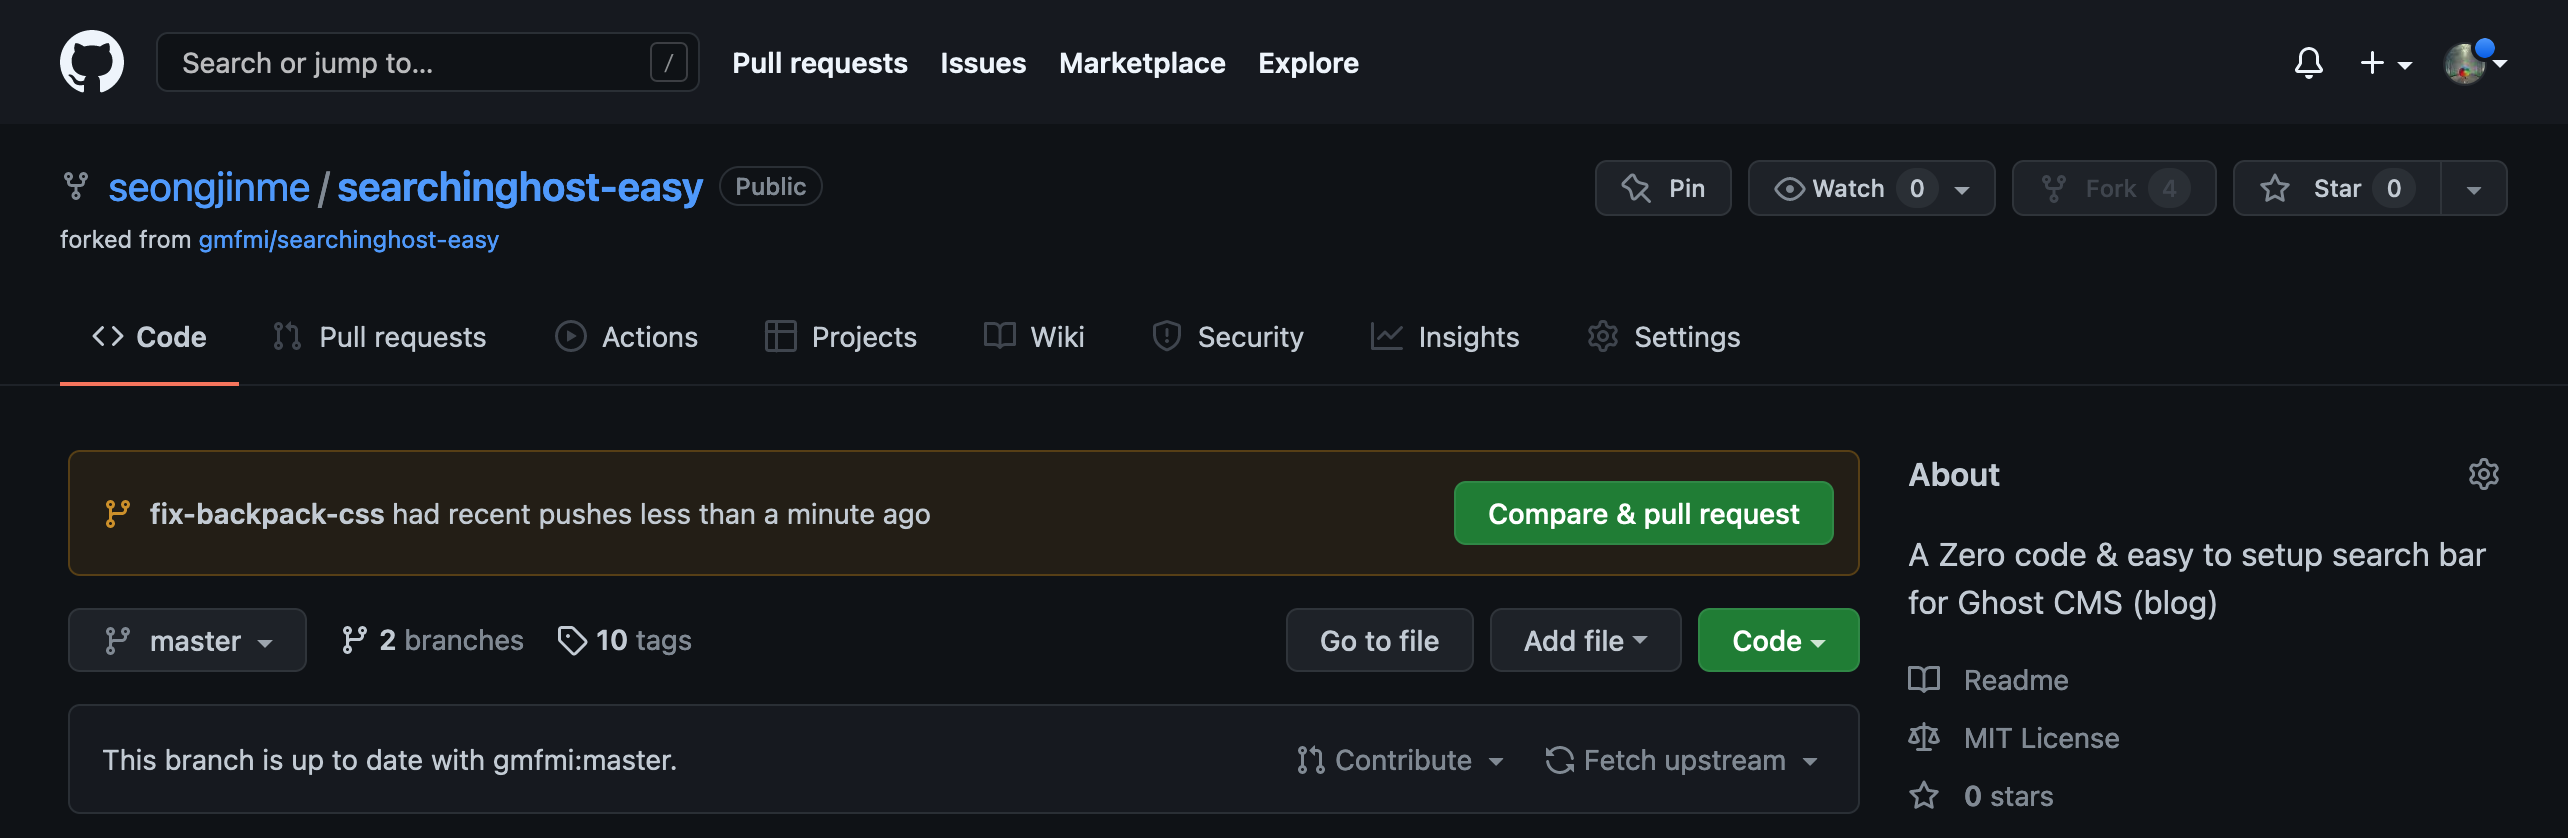Edit About details via gear icon

[2483, 474]
